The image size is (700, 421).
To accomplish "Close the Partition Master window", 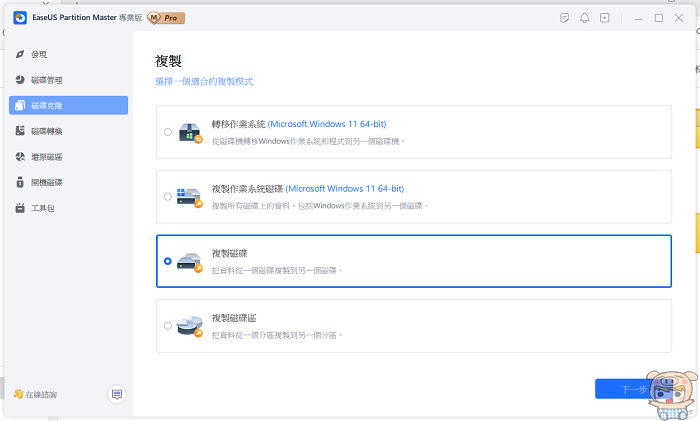I will [679, 18].
